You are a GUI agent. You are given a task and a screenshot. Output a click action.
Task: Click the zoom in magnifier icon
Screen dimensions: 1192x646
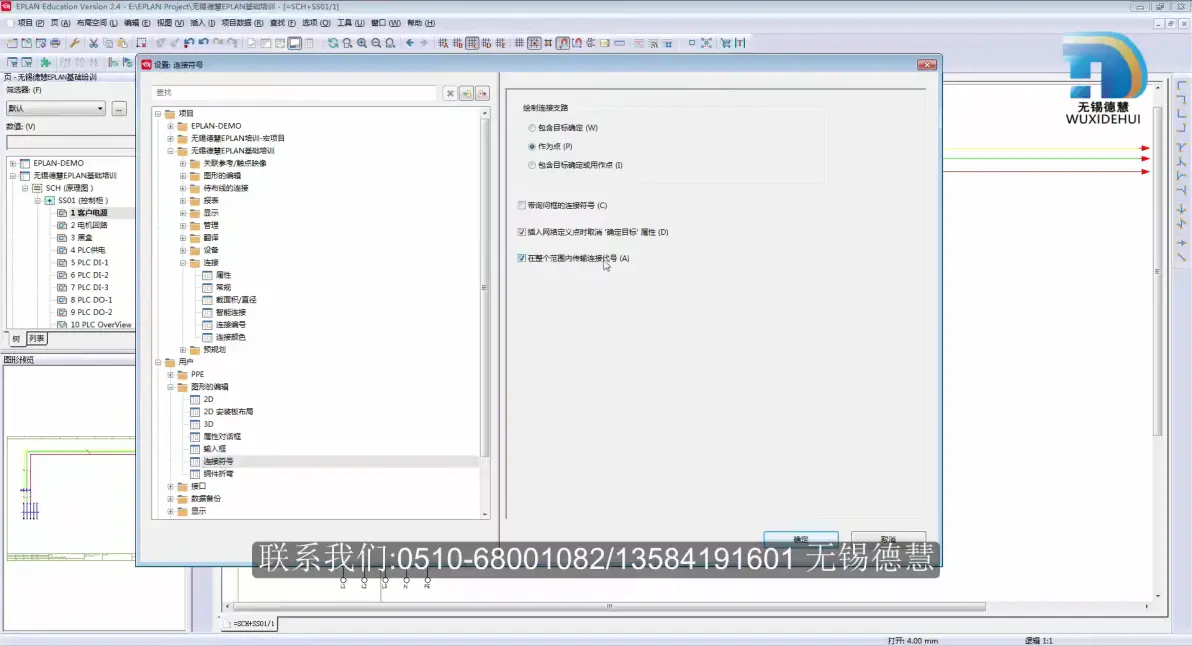pyautogui.click(x=362, y=43)
